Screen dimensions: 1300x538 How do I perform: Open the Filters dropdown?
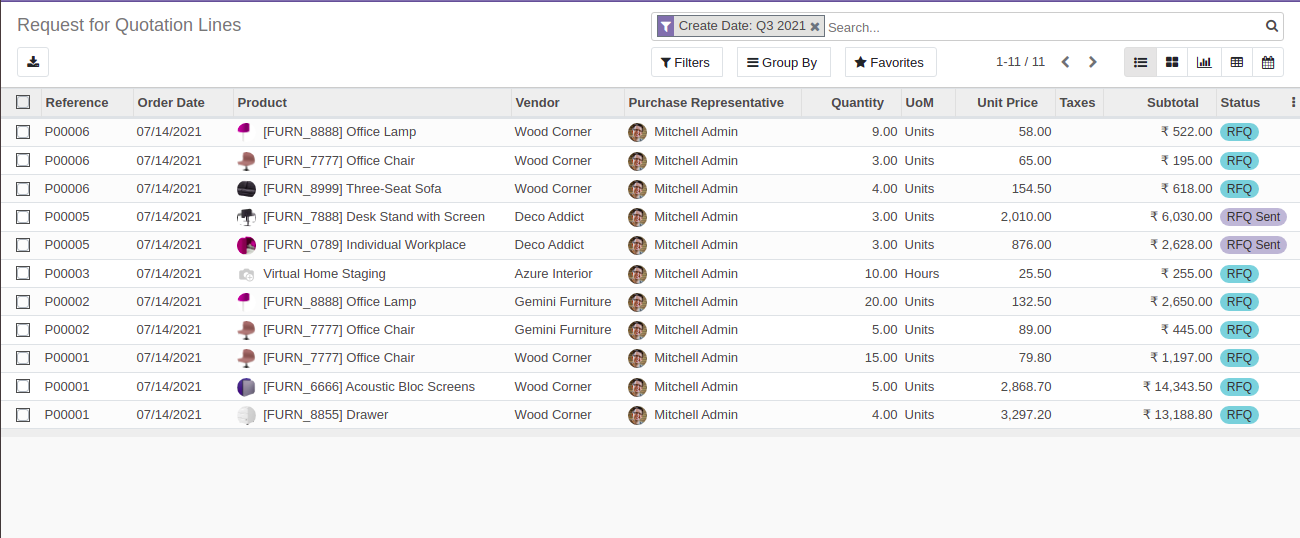686,62
